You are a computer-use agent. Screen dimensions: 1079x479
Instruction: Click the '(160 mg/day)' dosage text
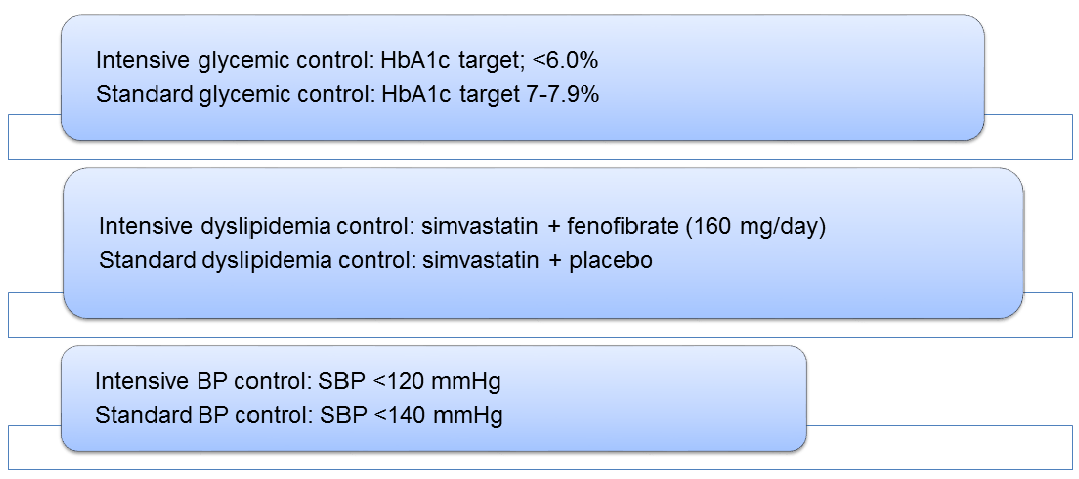pyautogui.click(x=759, y=227)
